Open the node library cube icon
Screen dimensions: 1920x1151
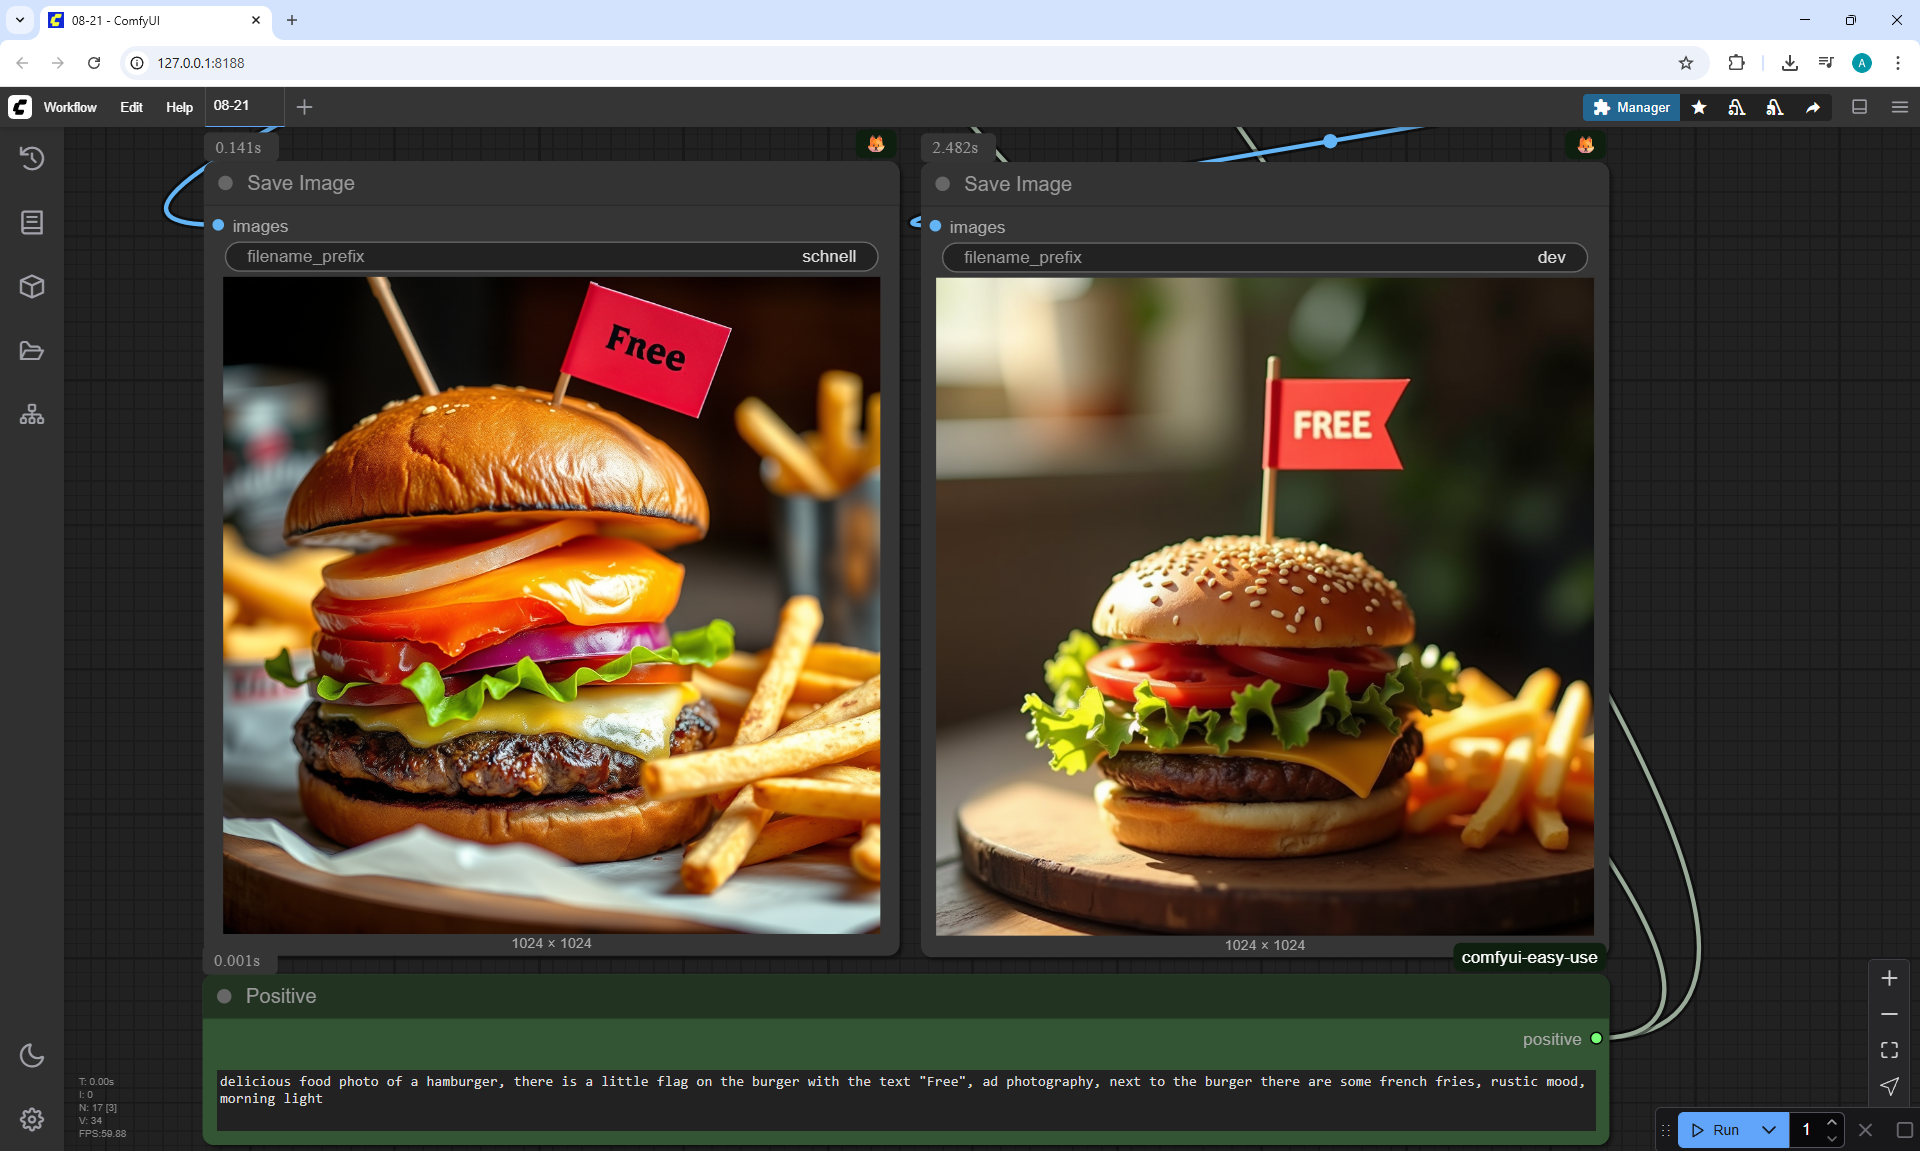(x=32, y=287)
